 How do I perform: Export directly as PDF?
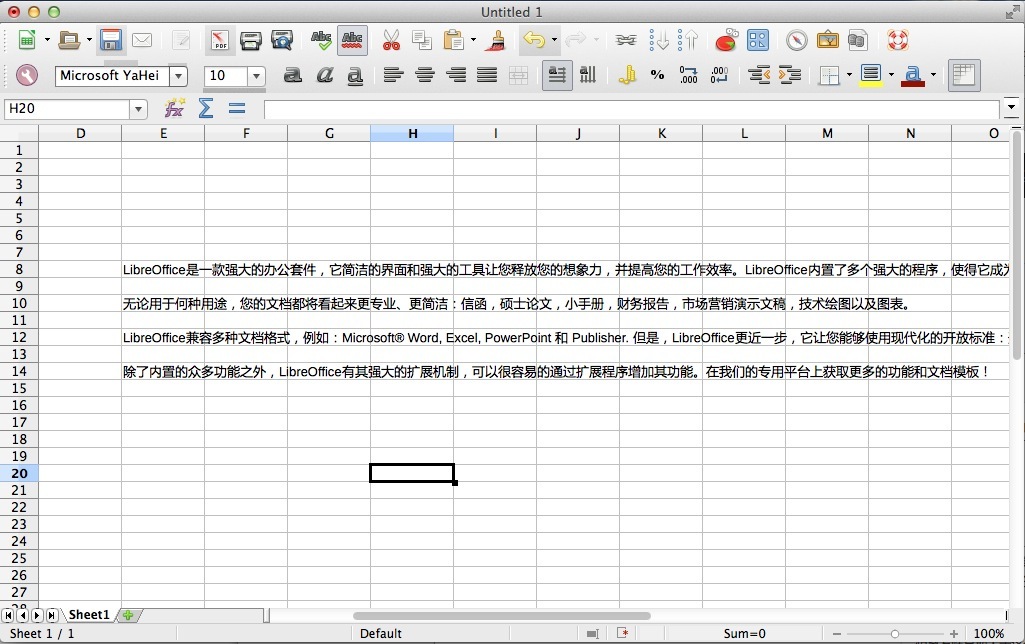220,41
